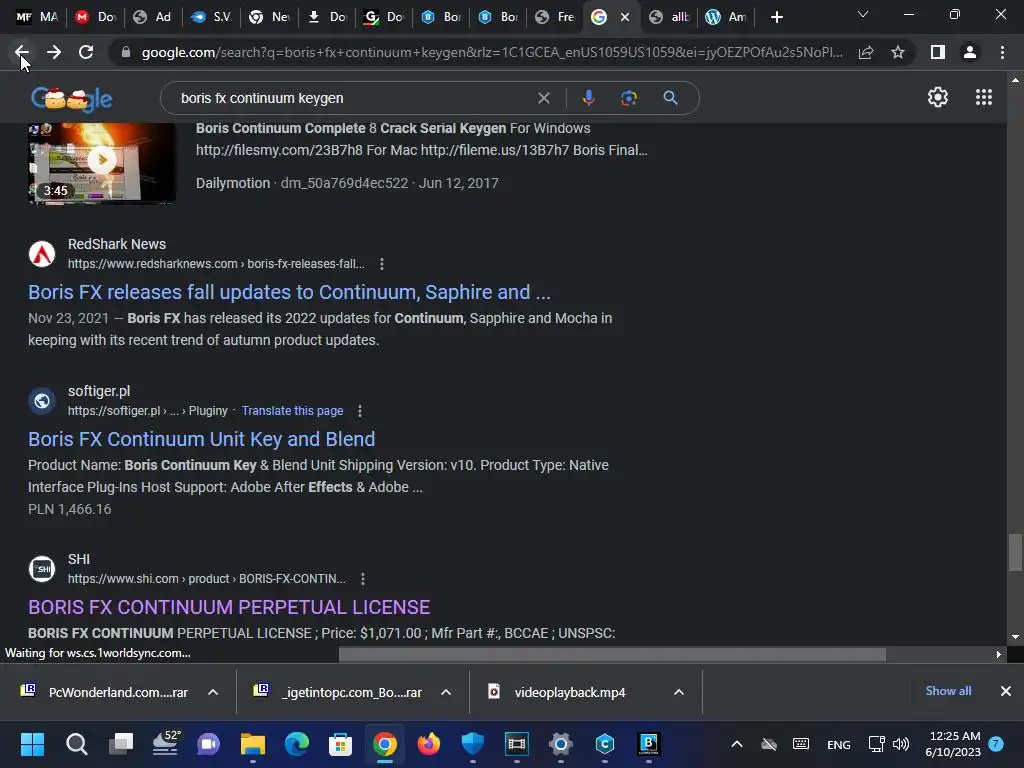Switch to the Gmail 'Do' tab
Viewport: 1024px width, 768px height.
coord(95,17)
